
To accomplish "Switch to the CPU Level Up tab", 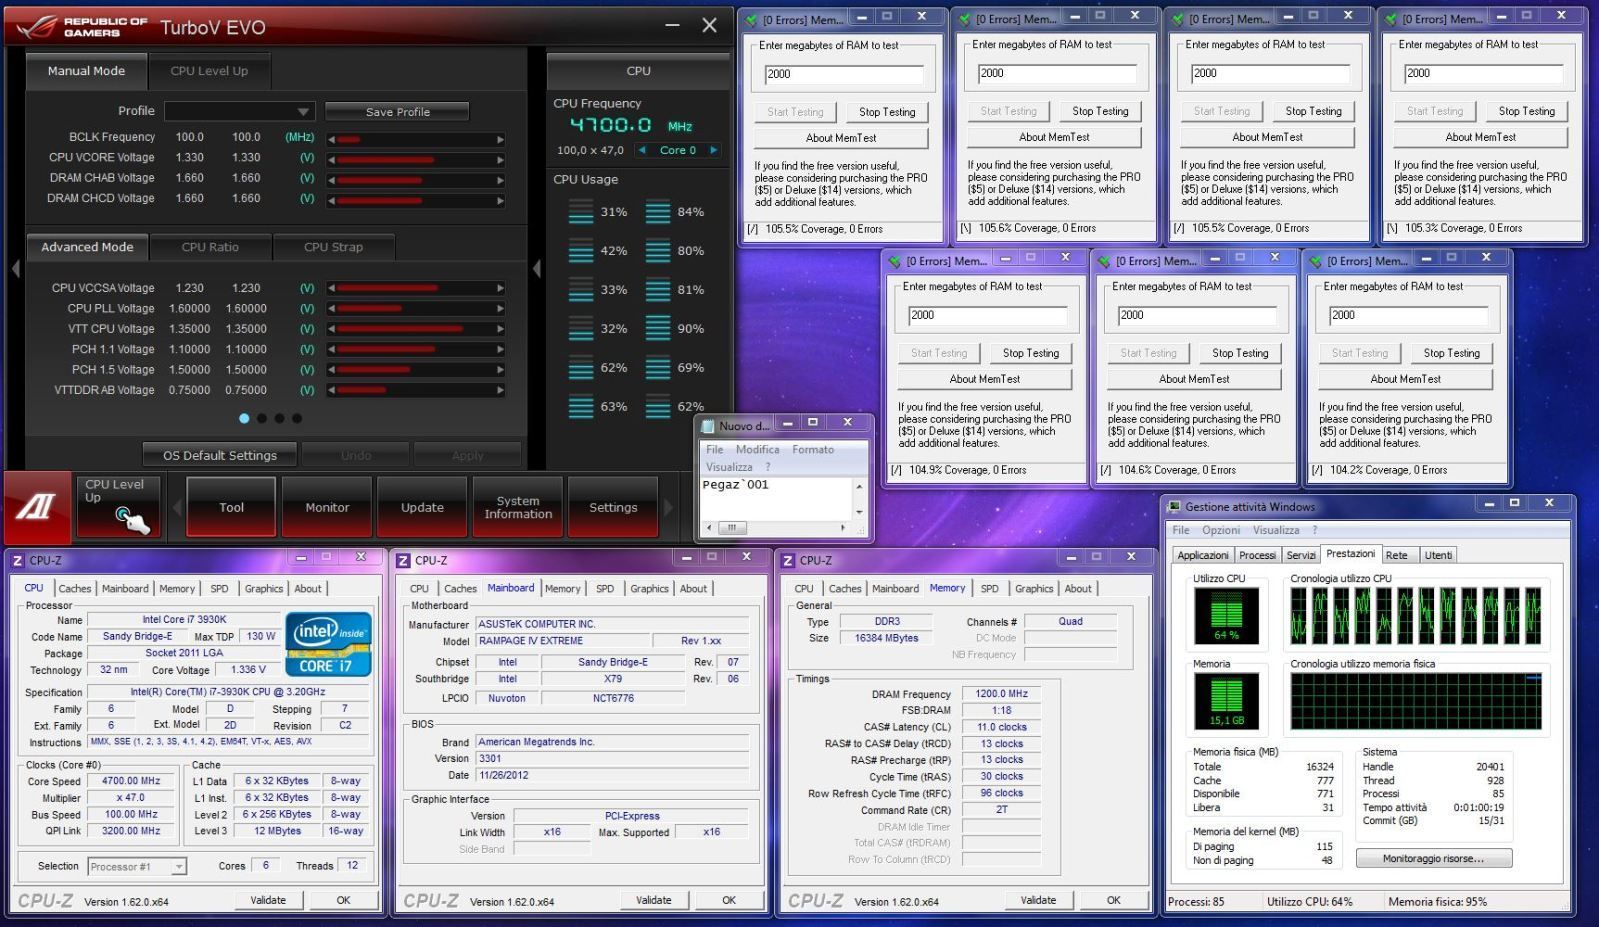I will (209, 71).
